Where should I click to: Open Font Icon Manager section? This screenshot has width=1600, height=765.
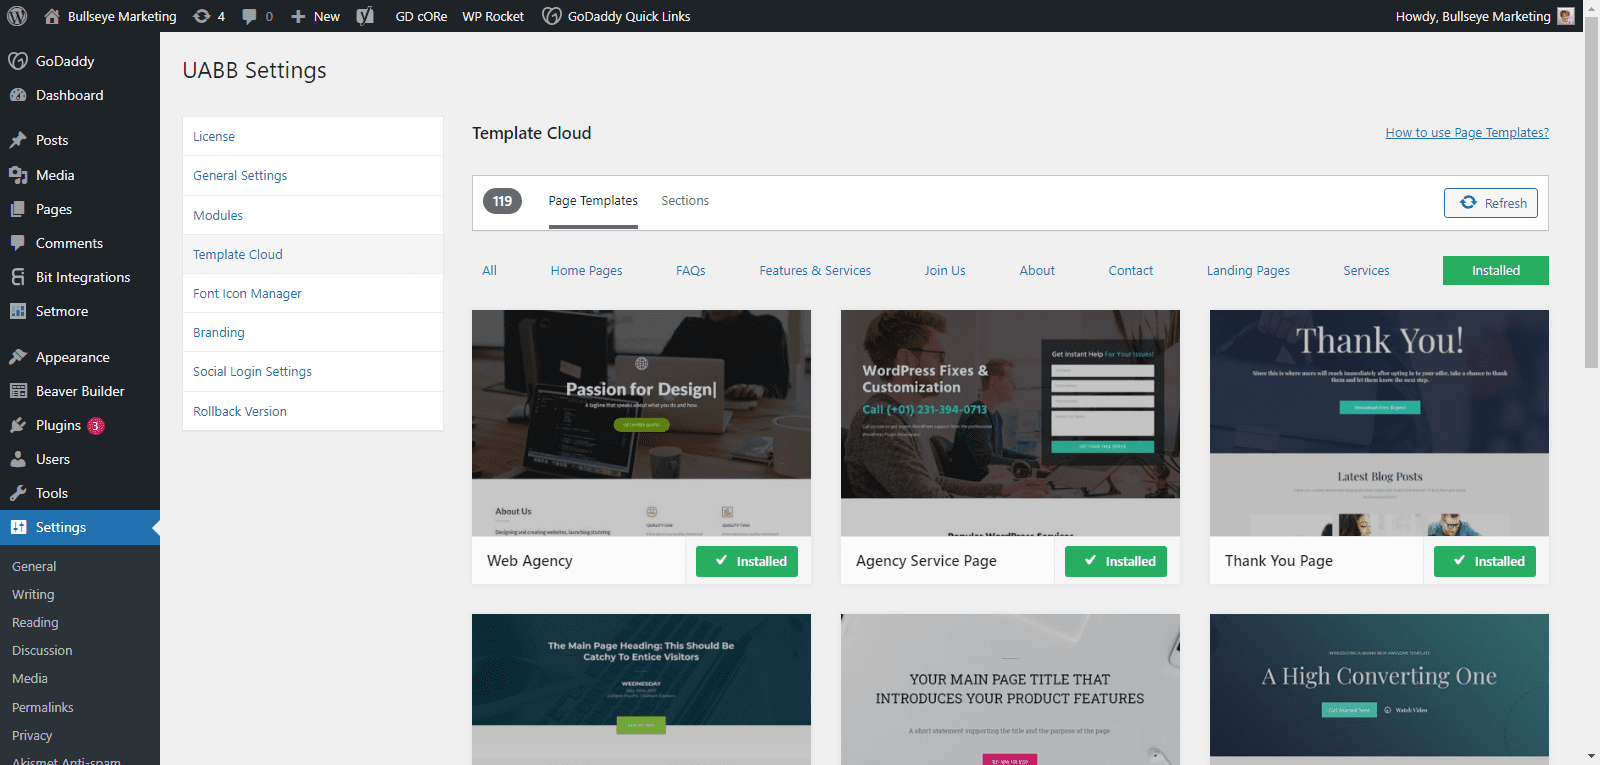313,293
